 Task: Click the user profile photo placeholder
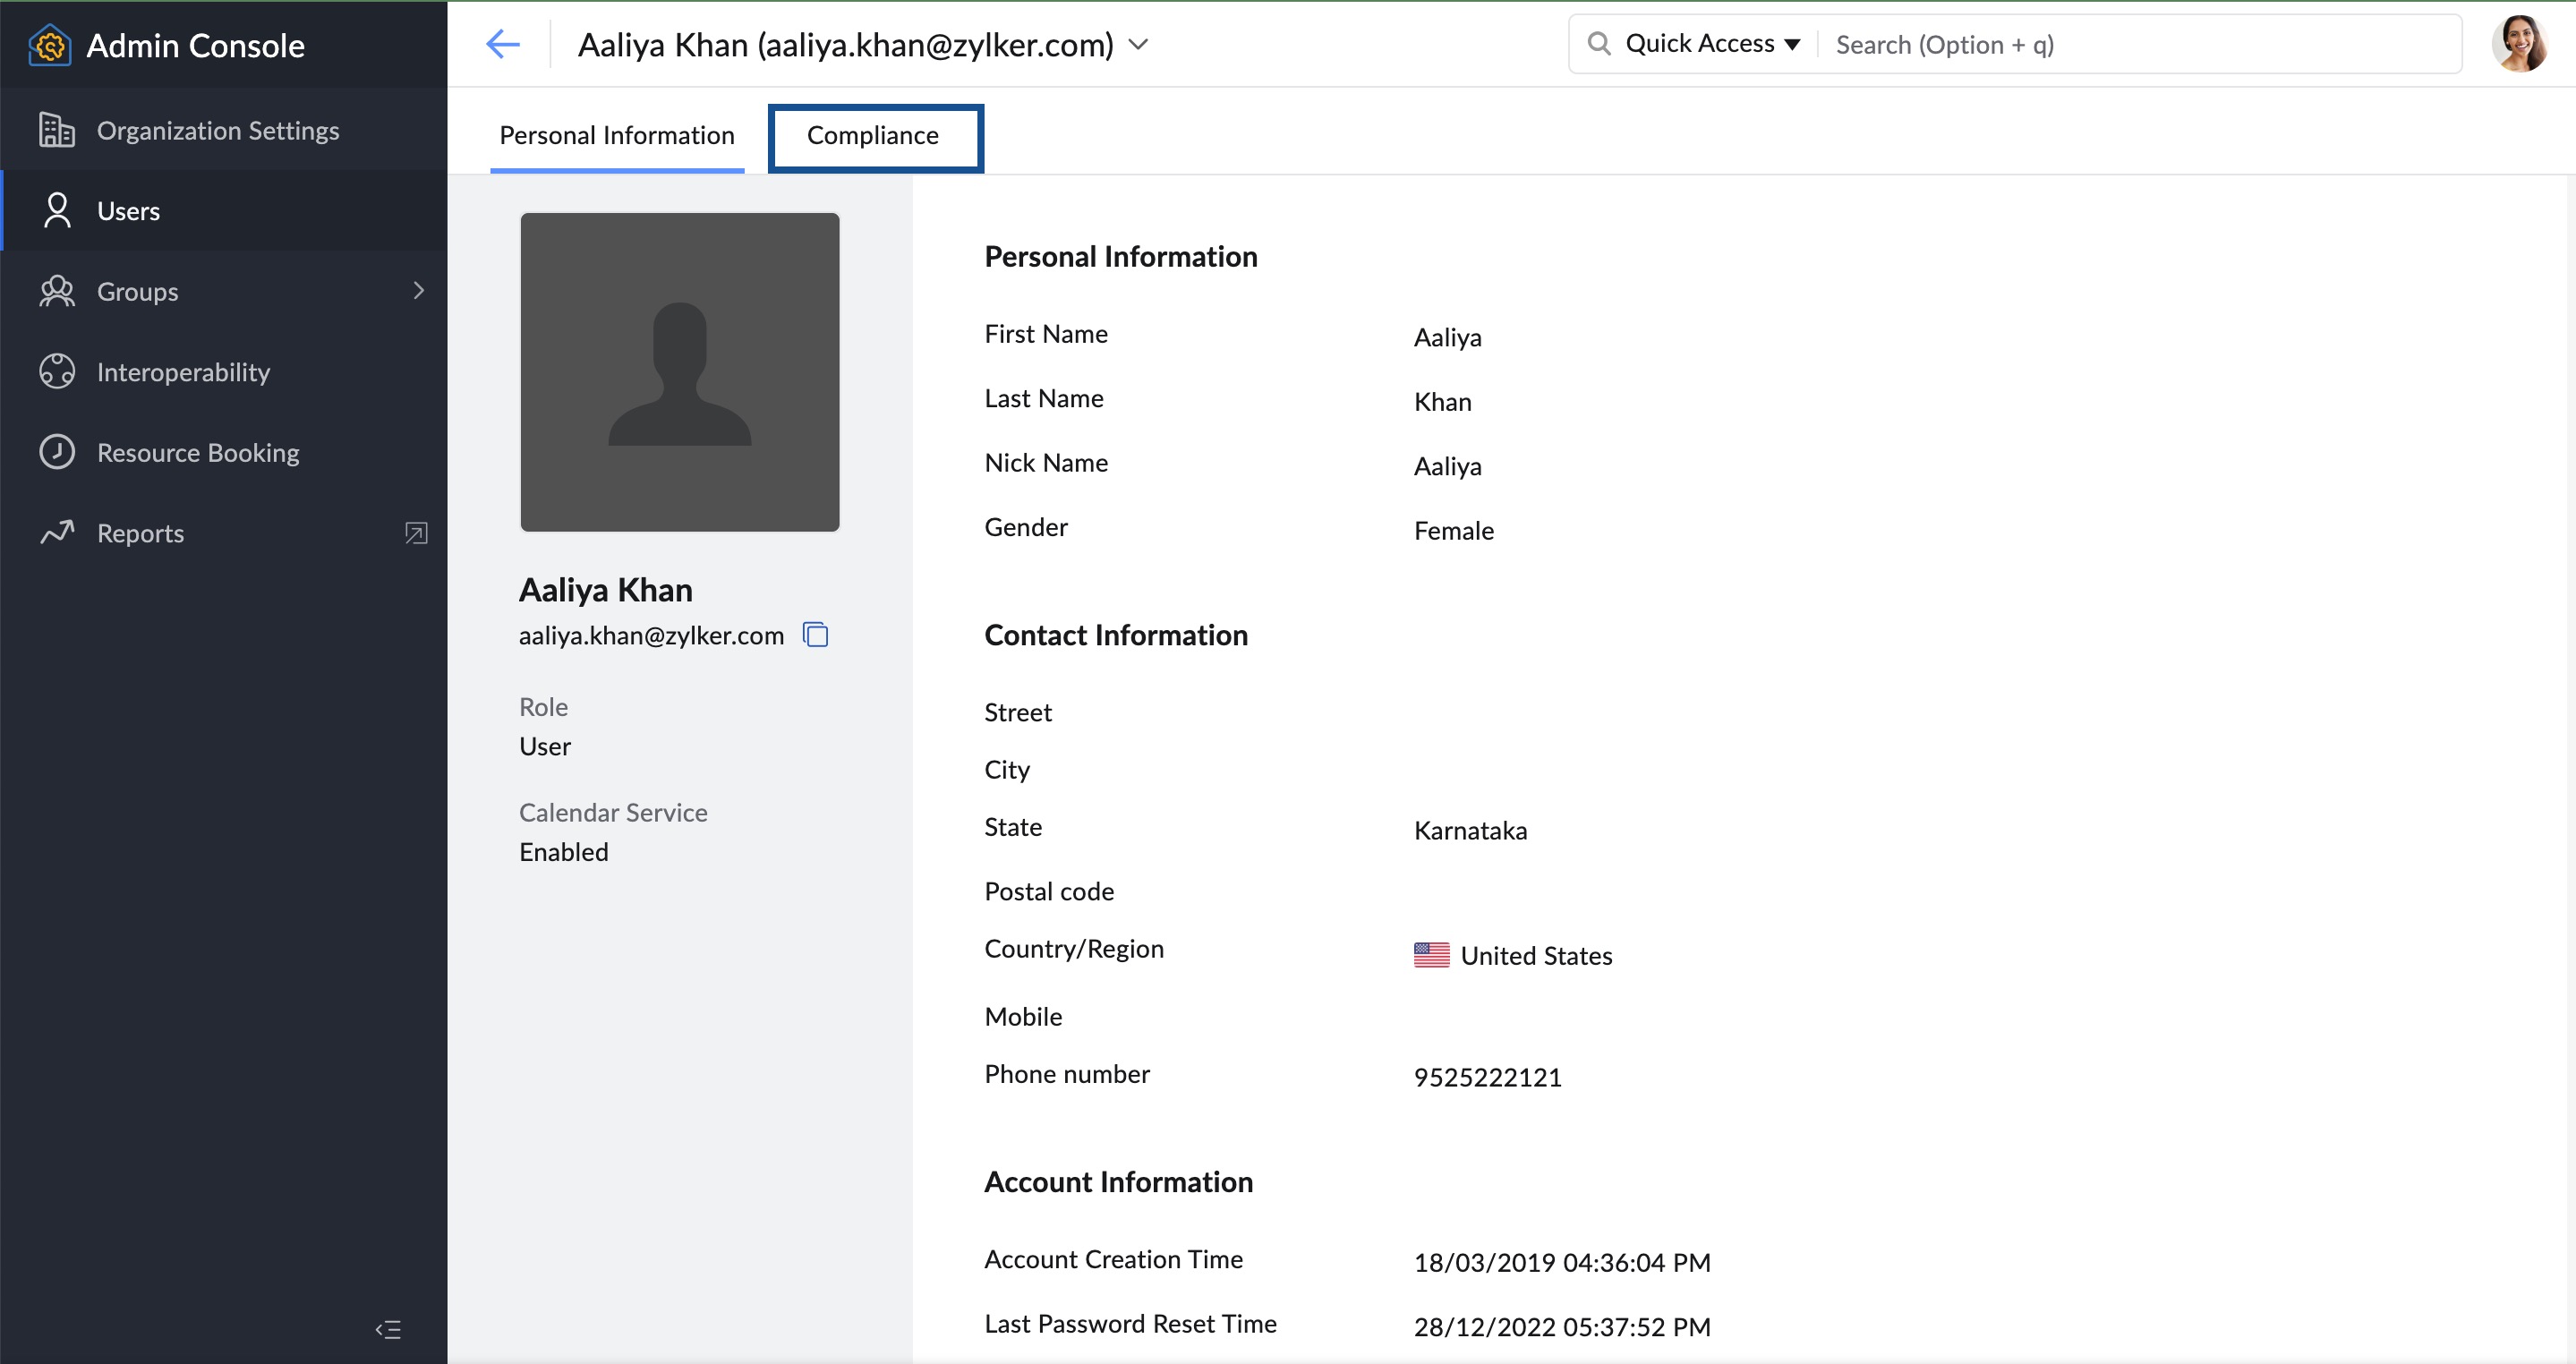coord(679,372)
